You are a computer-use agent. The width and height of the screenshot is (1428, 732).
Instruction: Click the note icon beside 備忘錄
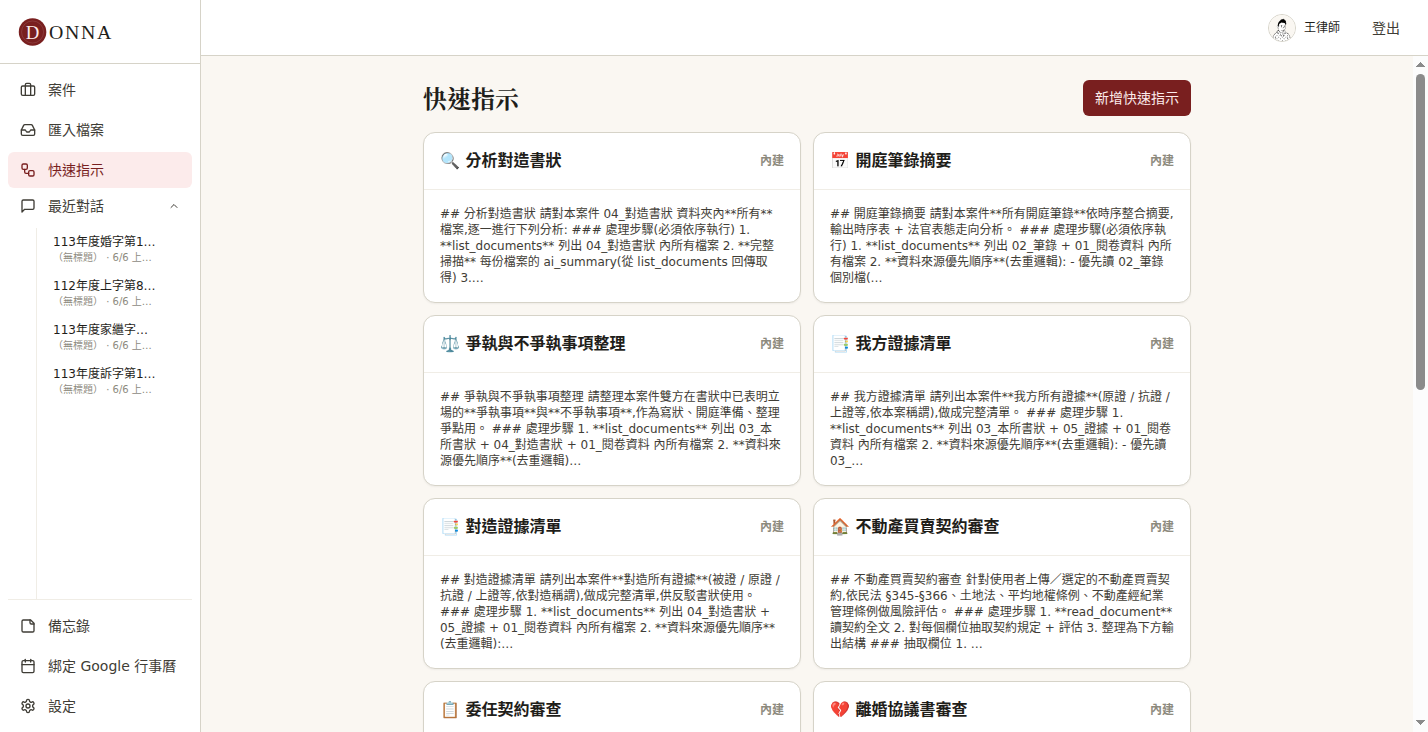(28, 626)
